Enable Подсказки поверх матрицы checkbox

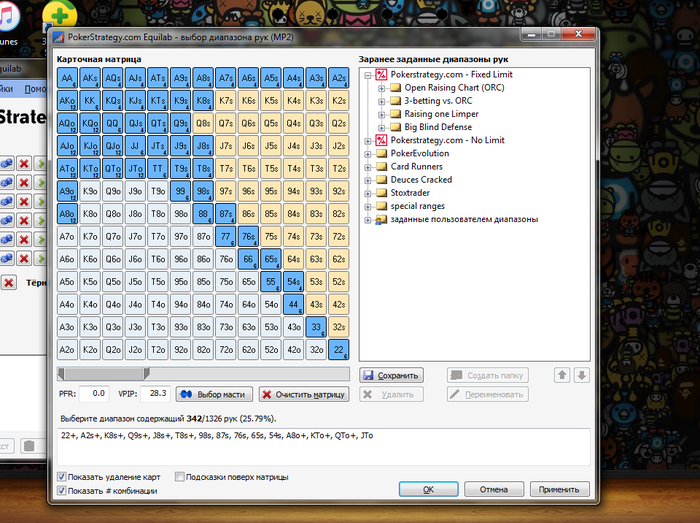(179, 477)
